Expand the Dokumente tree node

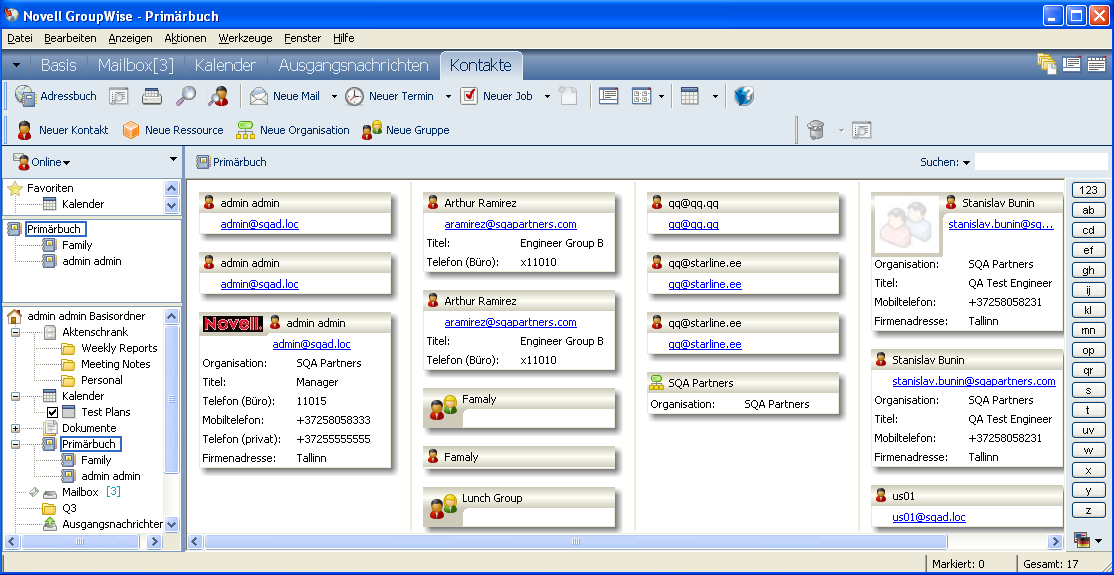pyautogui.click(x=15, y=429)
